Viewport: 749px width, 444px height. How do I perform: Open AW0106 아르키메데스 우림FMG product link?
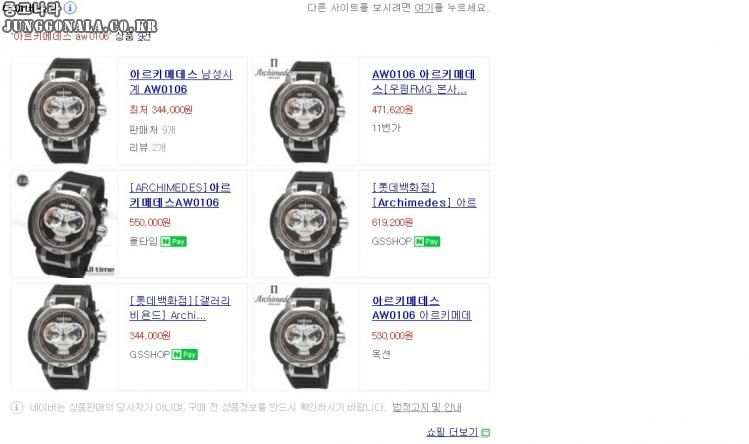click(424, 82)
